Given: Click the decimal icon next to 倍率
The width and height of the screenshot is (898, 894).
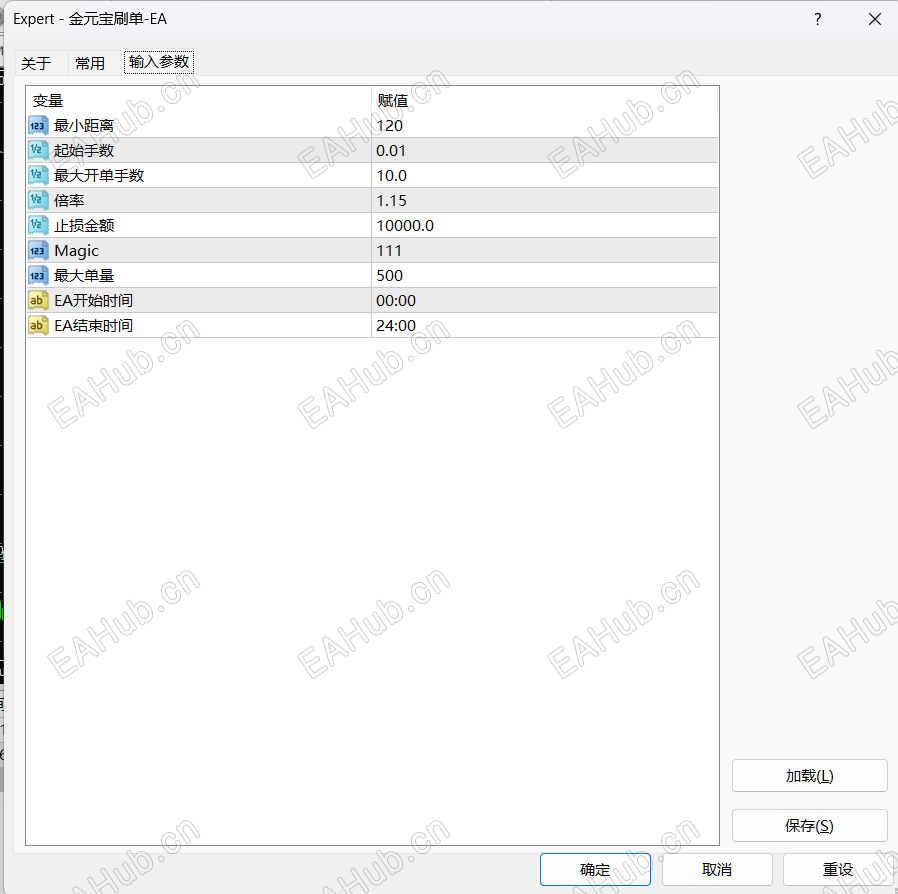Looking at the screenshot, I should [37, 200].
